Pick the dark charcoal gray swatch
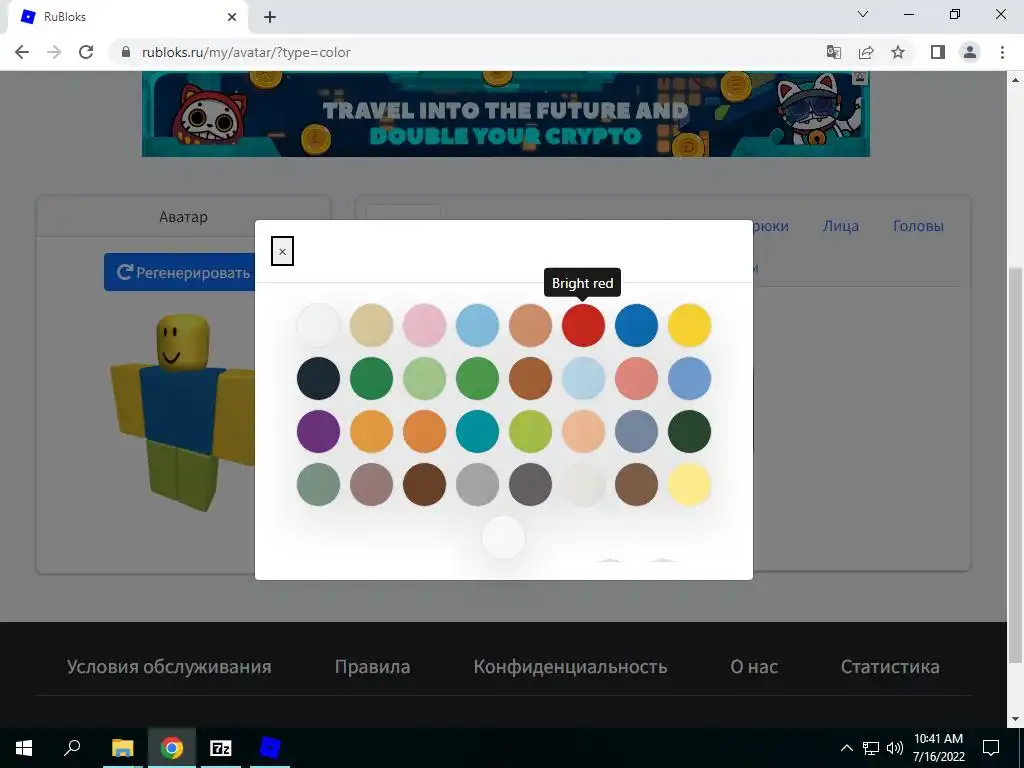Viewport: 1024px width, 768px height. coord(530,485)
